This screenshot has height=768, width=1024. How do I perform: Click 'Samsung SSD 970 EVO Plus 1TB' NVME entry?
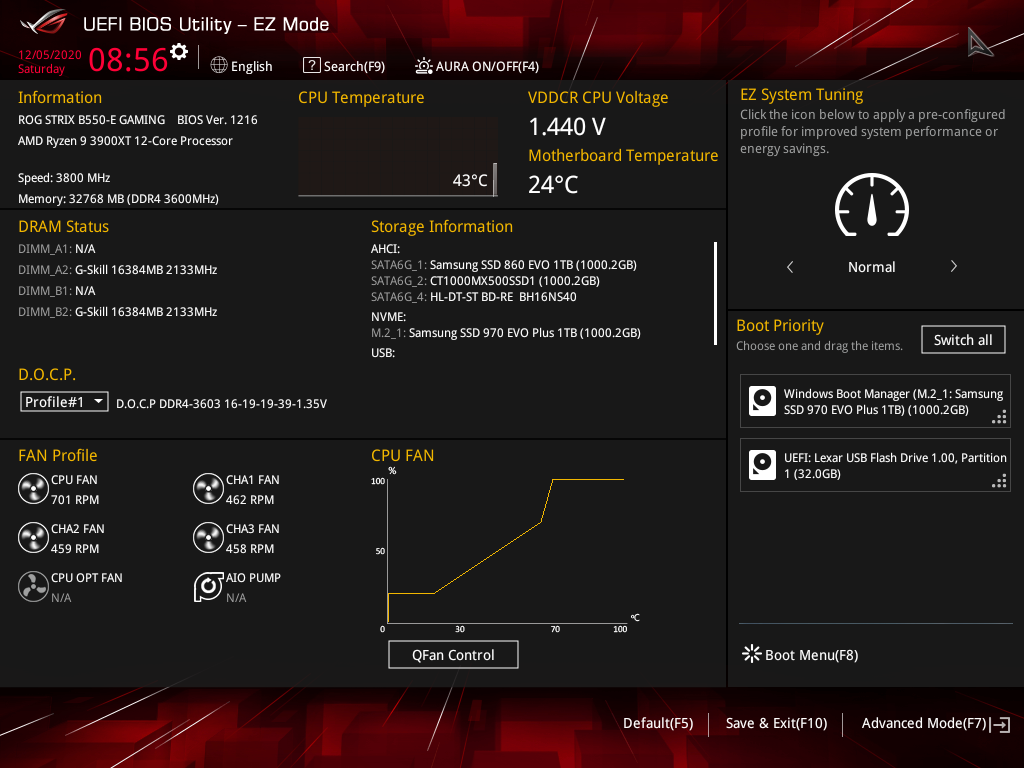tap(505, 332)
